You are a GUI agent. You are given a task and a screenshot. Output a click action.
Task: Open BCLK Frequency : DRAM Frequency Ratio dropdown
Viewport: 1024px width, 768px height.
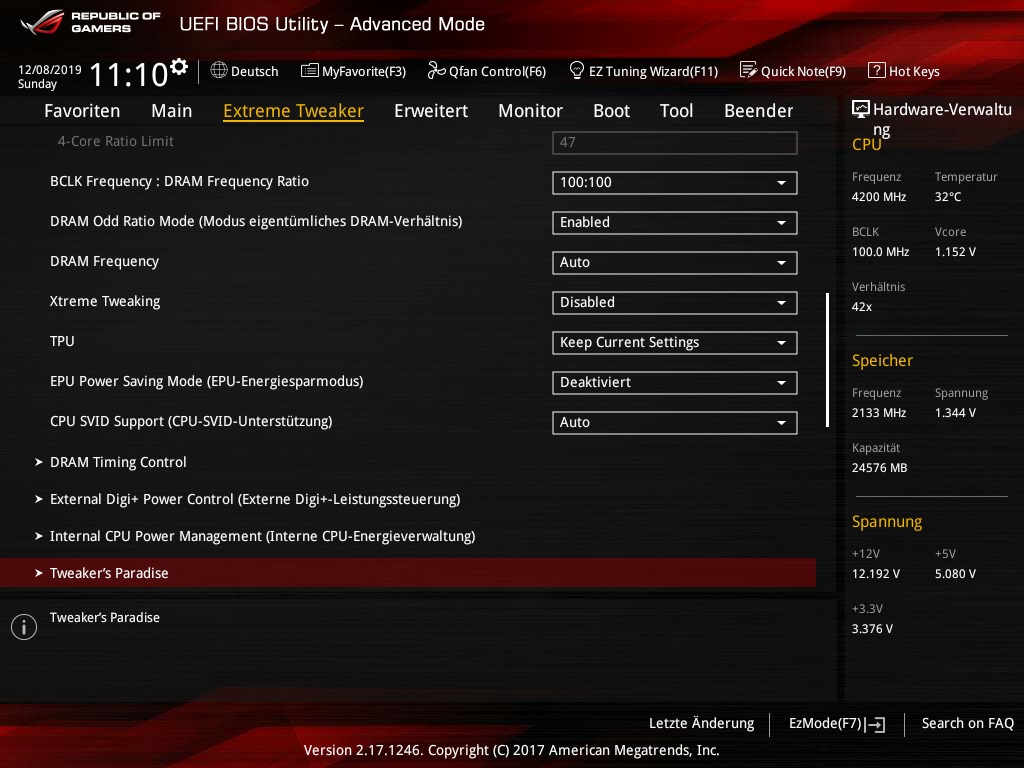675,183
